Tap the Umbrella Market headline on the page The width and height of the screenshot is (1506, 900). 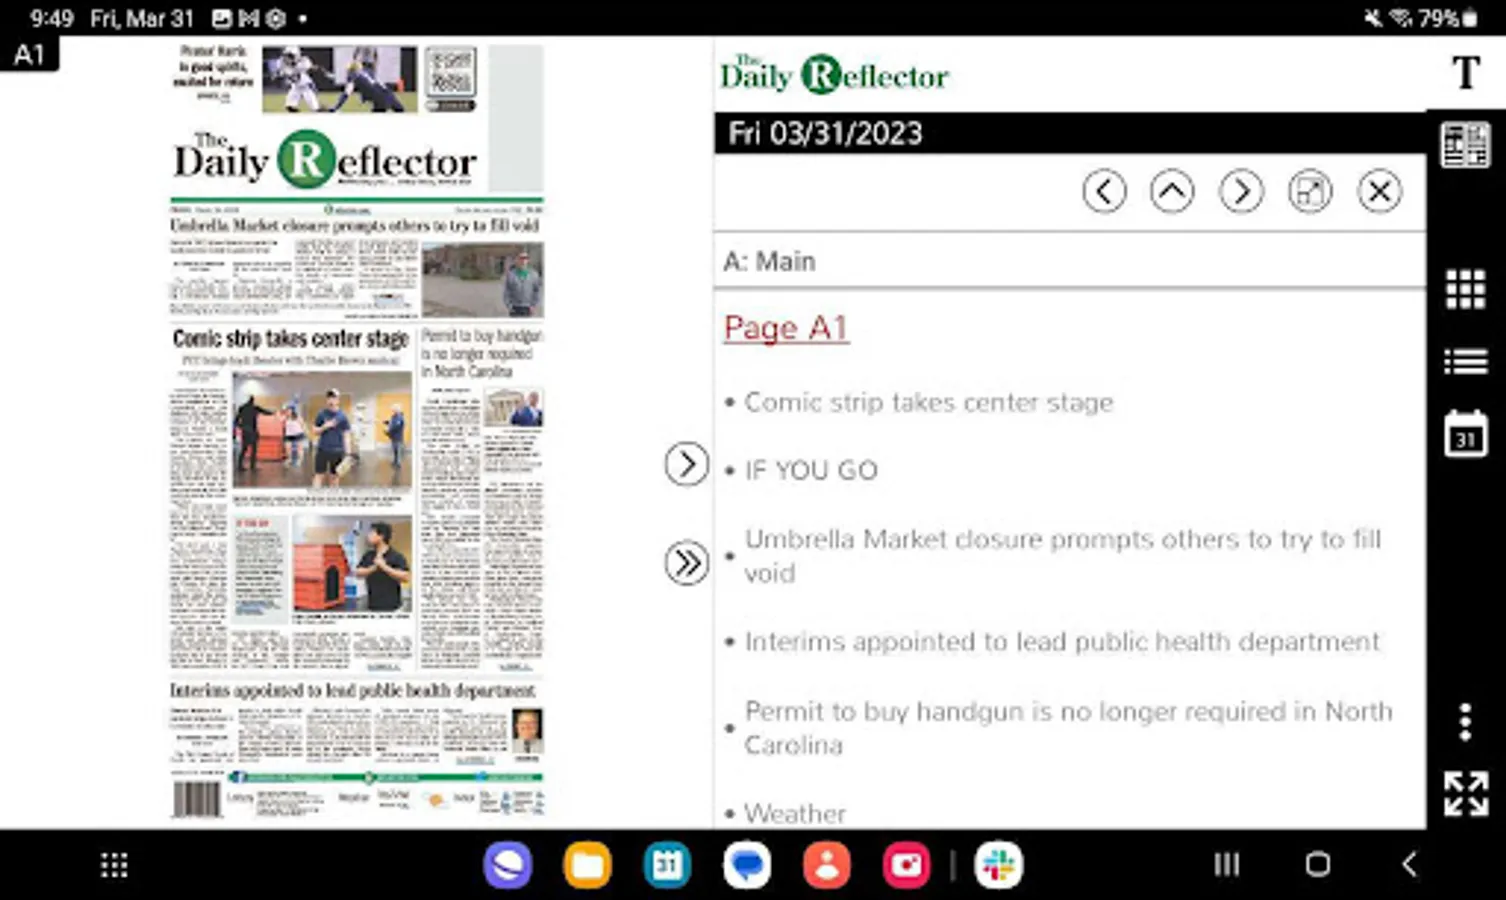pyautogui.click(x=355, y=225)
